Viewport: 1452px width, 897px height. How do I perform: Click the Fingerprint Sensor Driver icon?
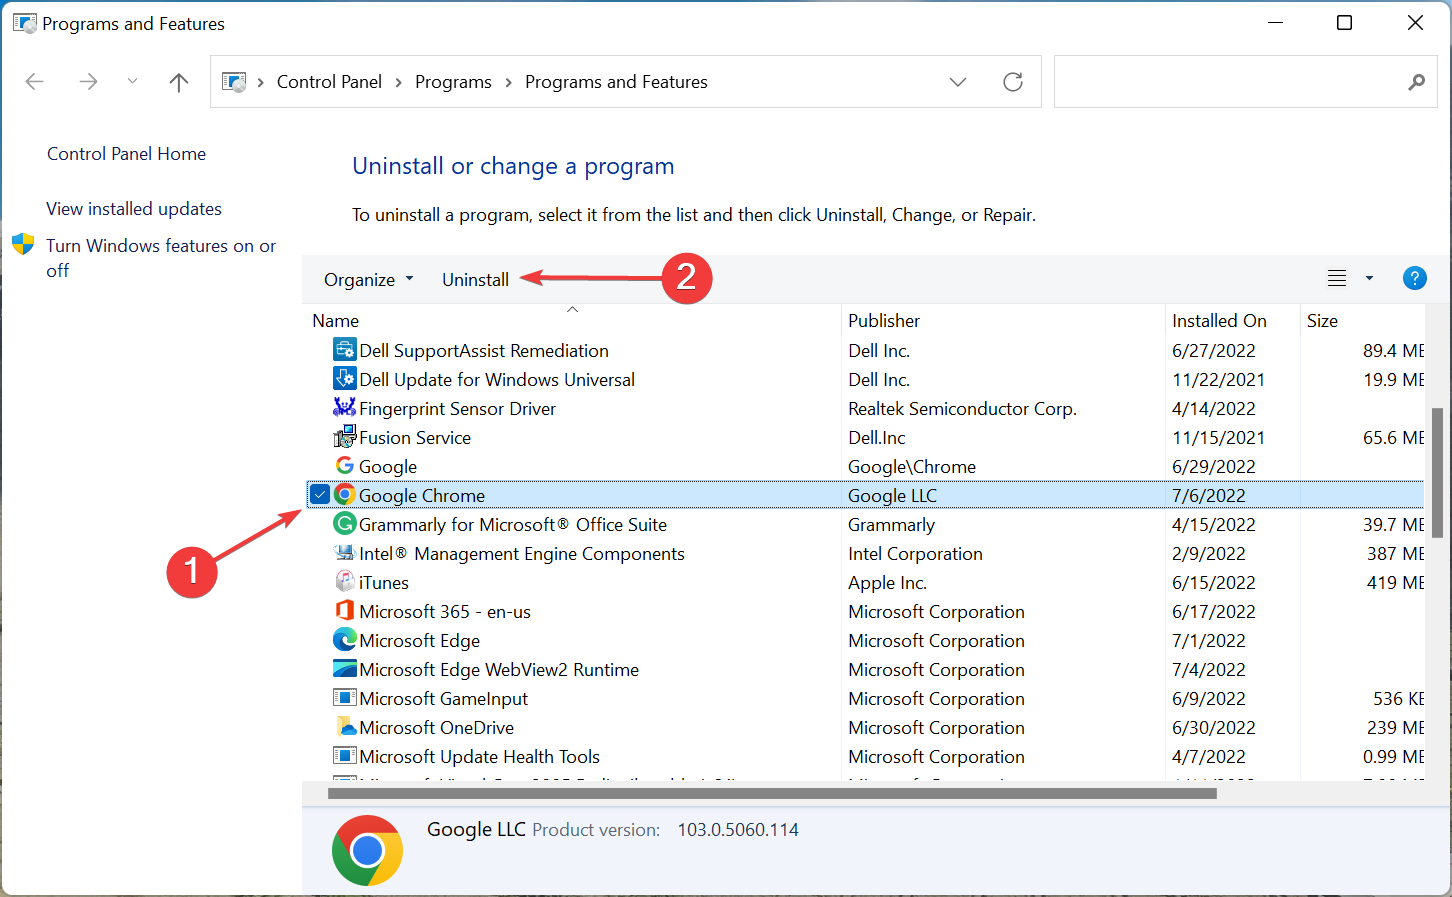(x=344, y=408)
